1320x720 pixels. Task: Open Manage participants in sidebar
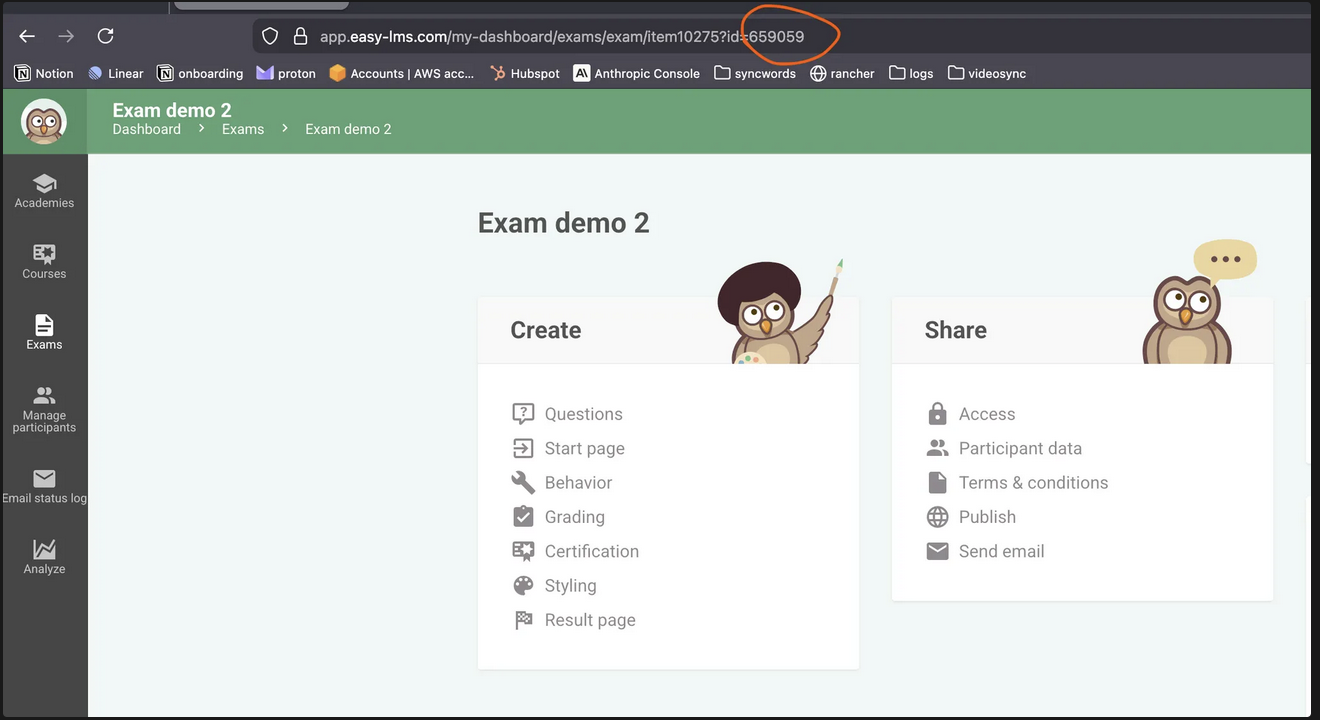click(x=44, y=409)
